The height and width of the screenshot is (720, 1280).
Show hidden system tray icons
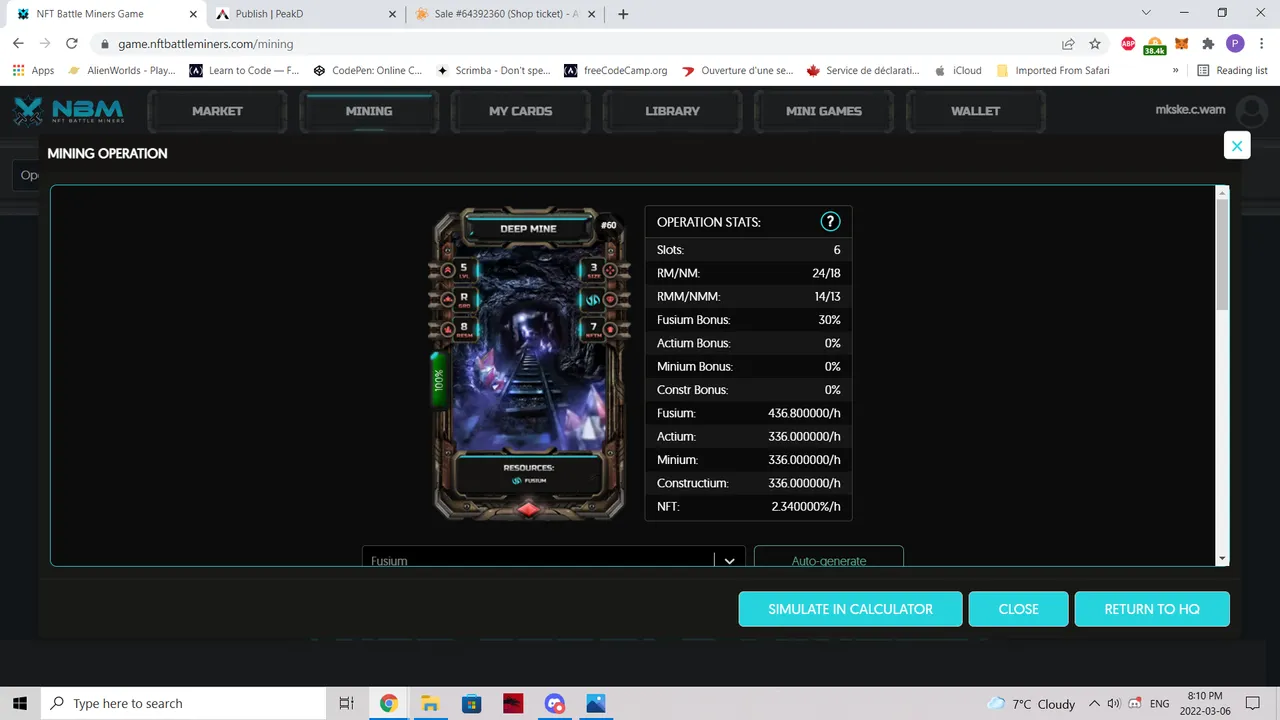tap(1094, 704)
